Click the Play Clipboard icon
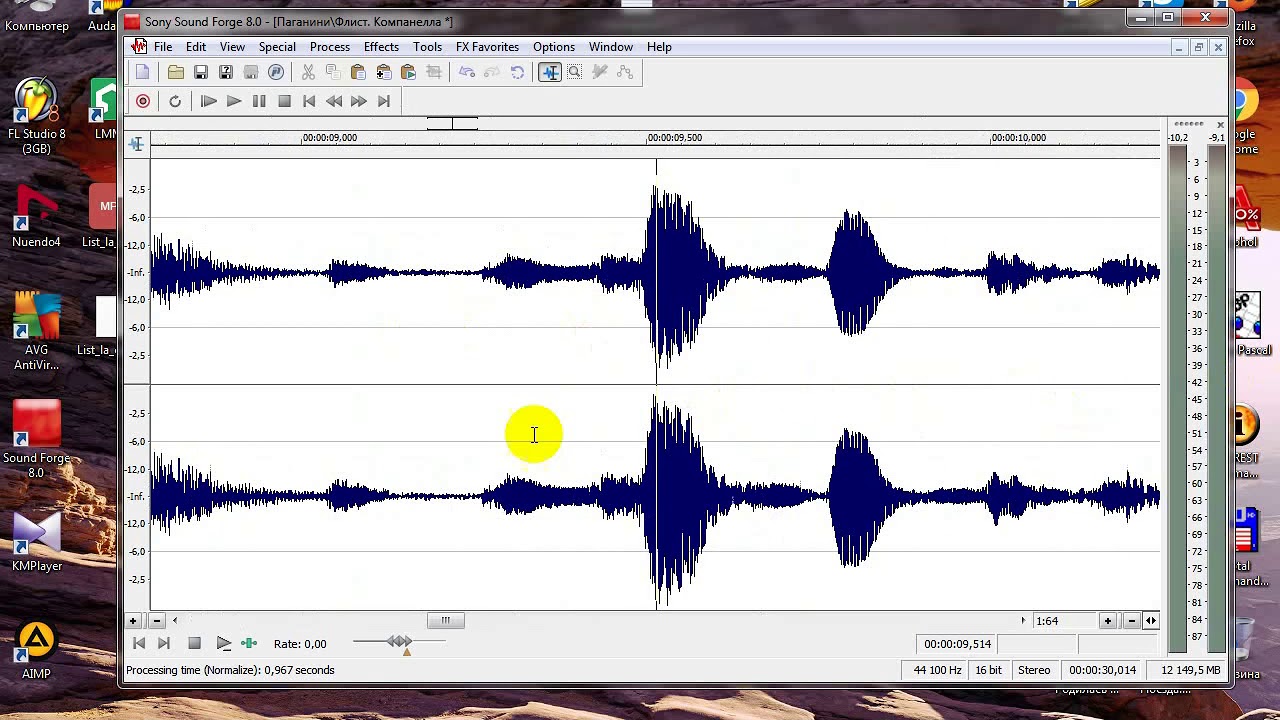This screenshot has width=1280, height=720. coord(408,72)
